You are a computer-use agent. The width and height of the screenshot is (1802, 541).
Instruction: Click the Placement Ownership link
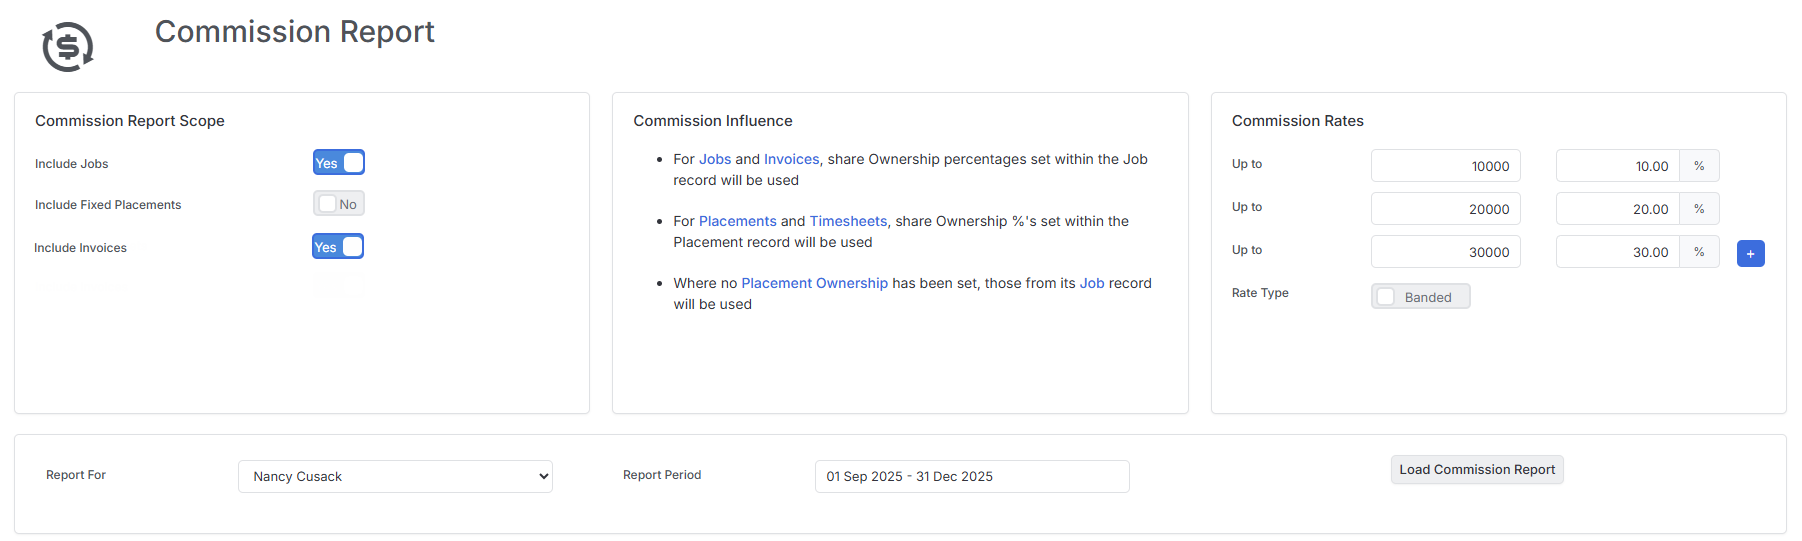(814, 283)
